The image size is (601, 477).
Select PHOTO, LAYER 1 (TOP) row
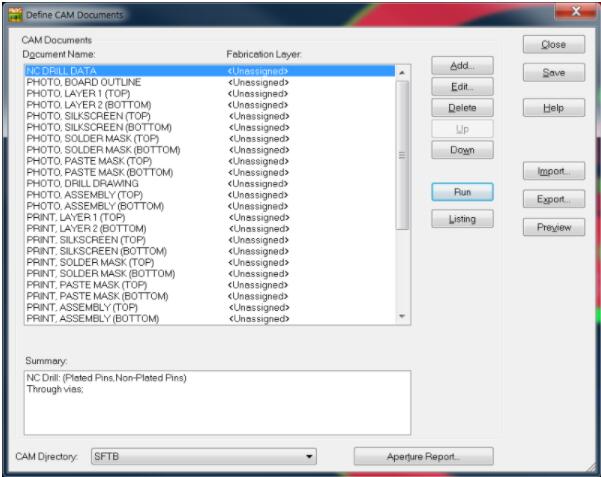pyautogui.click(x=210, y=94)
